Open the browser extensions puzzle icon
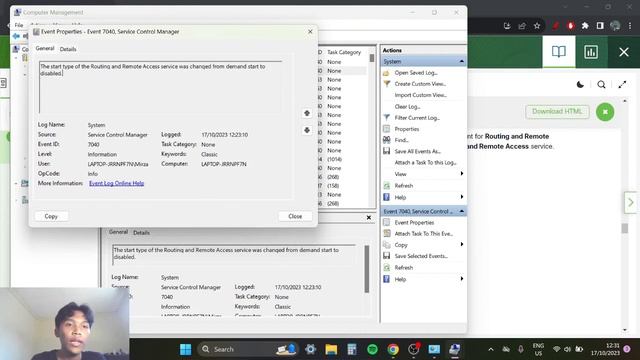The image size is (640, 360). click(585, 26)
